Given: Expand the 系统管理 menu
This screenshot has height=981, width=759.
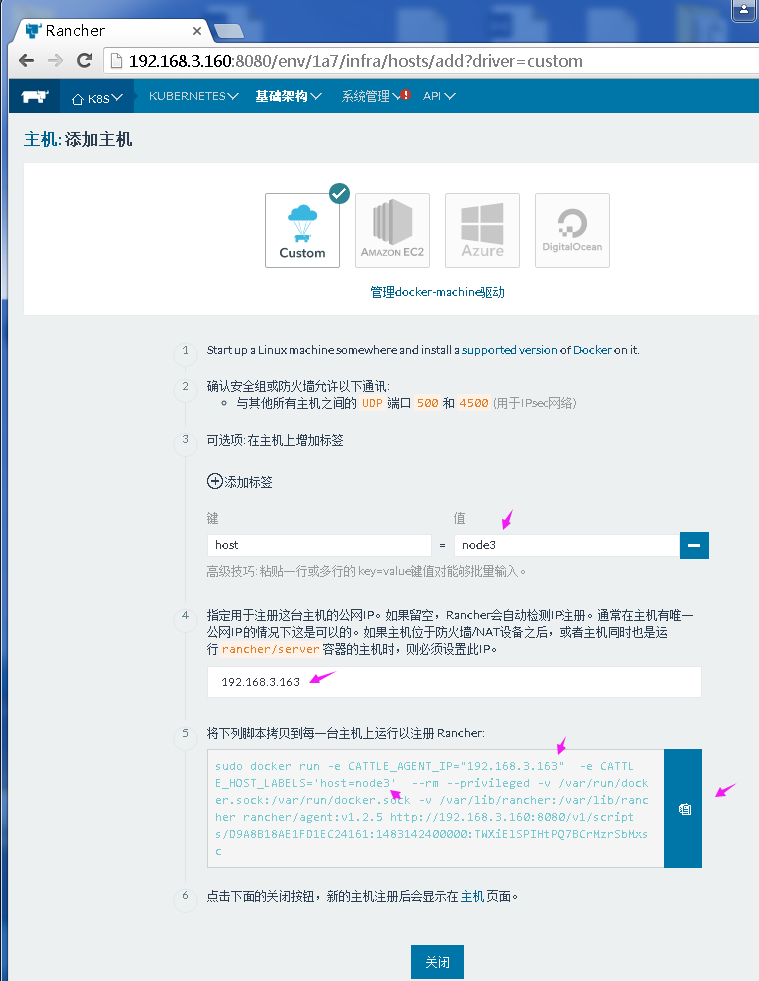Looking at the screenshot, I should click(370, 96).
